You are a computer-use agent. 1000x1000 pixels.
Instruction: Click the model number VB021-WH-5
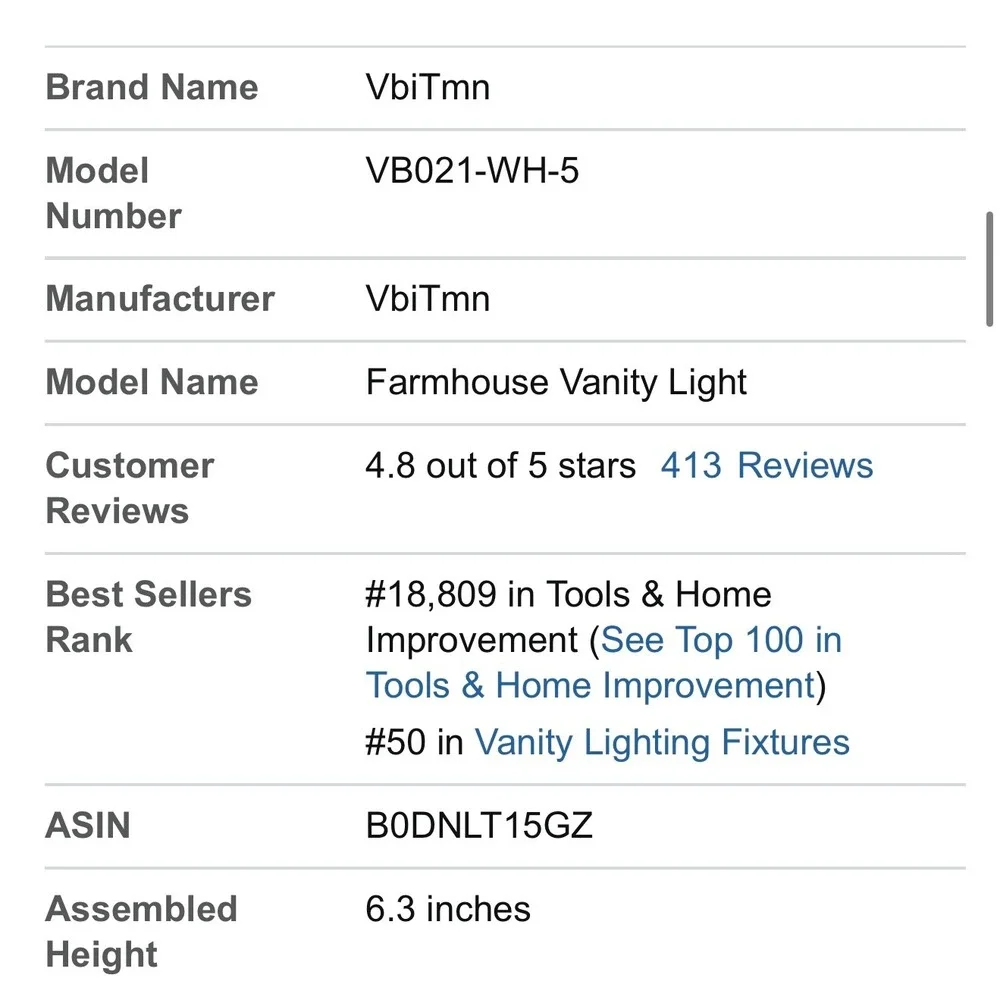pyautogui.click(x=472, y=171)
